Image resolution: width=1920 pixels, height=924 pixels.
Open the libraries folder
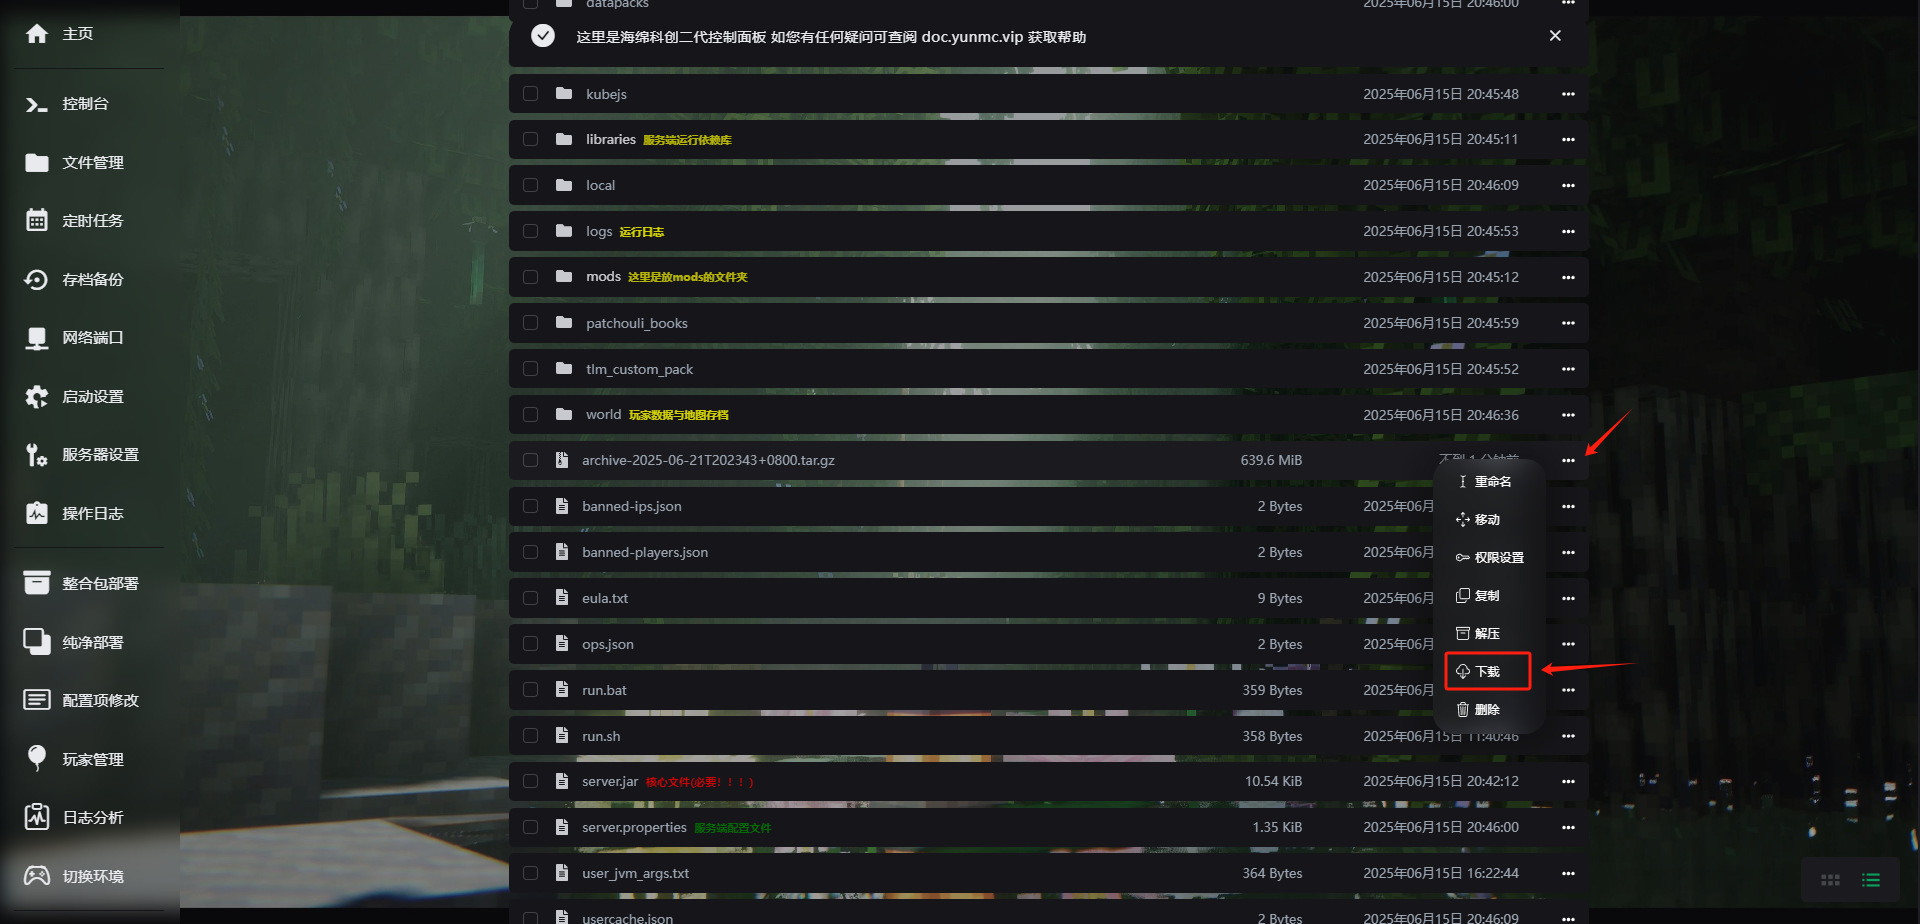click(x=611, y=139)
